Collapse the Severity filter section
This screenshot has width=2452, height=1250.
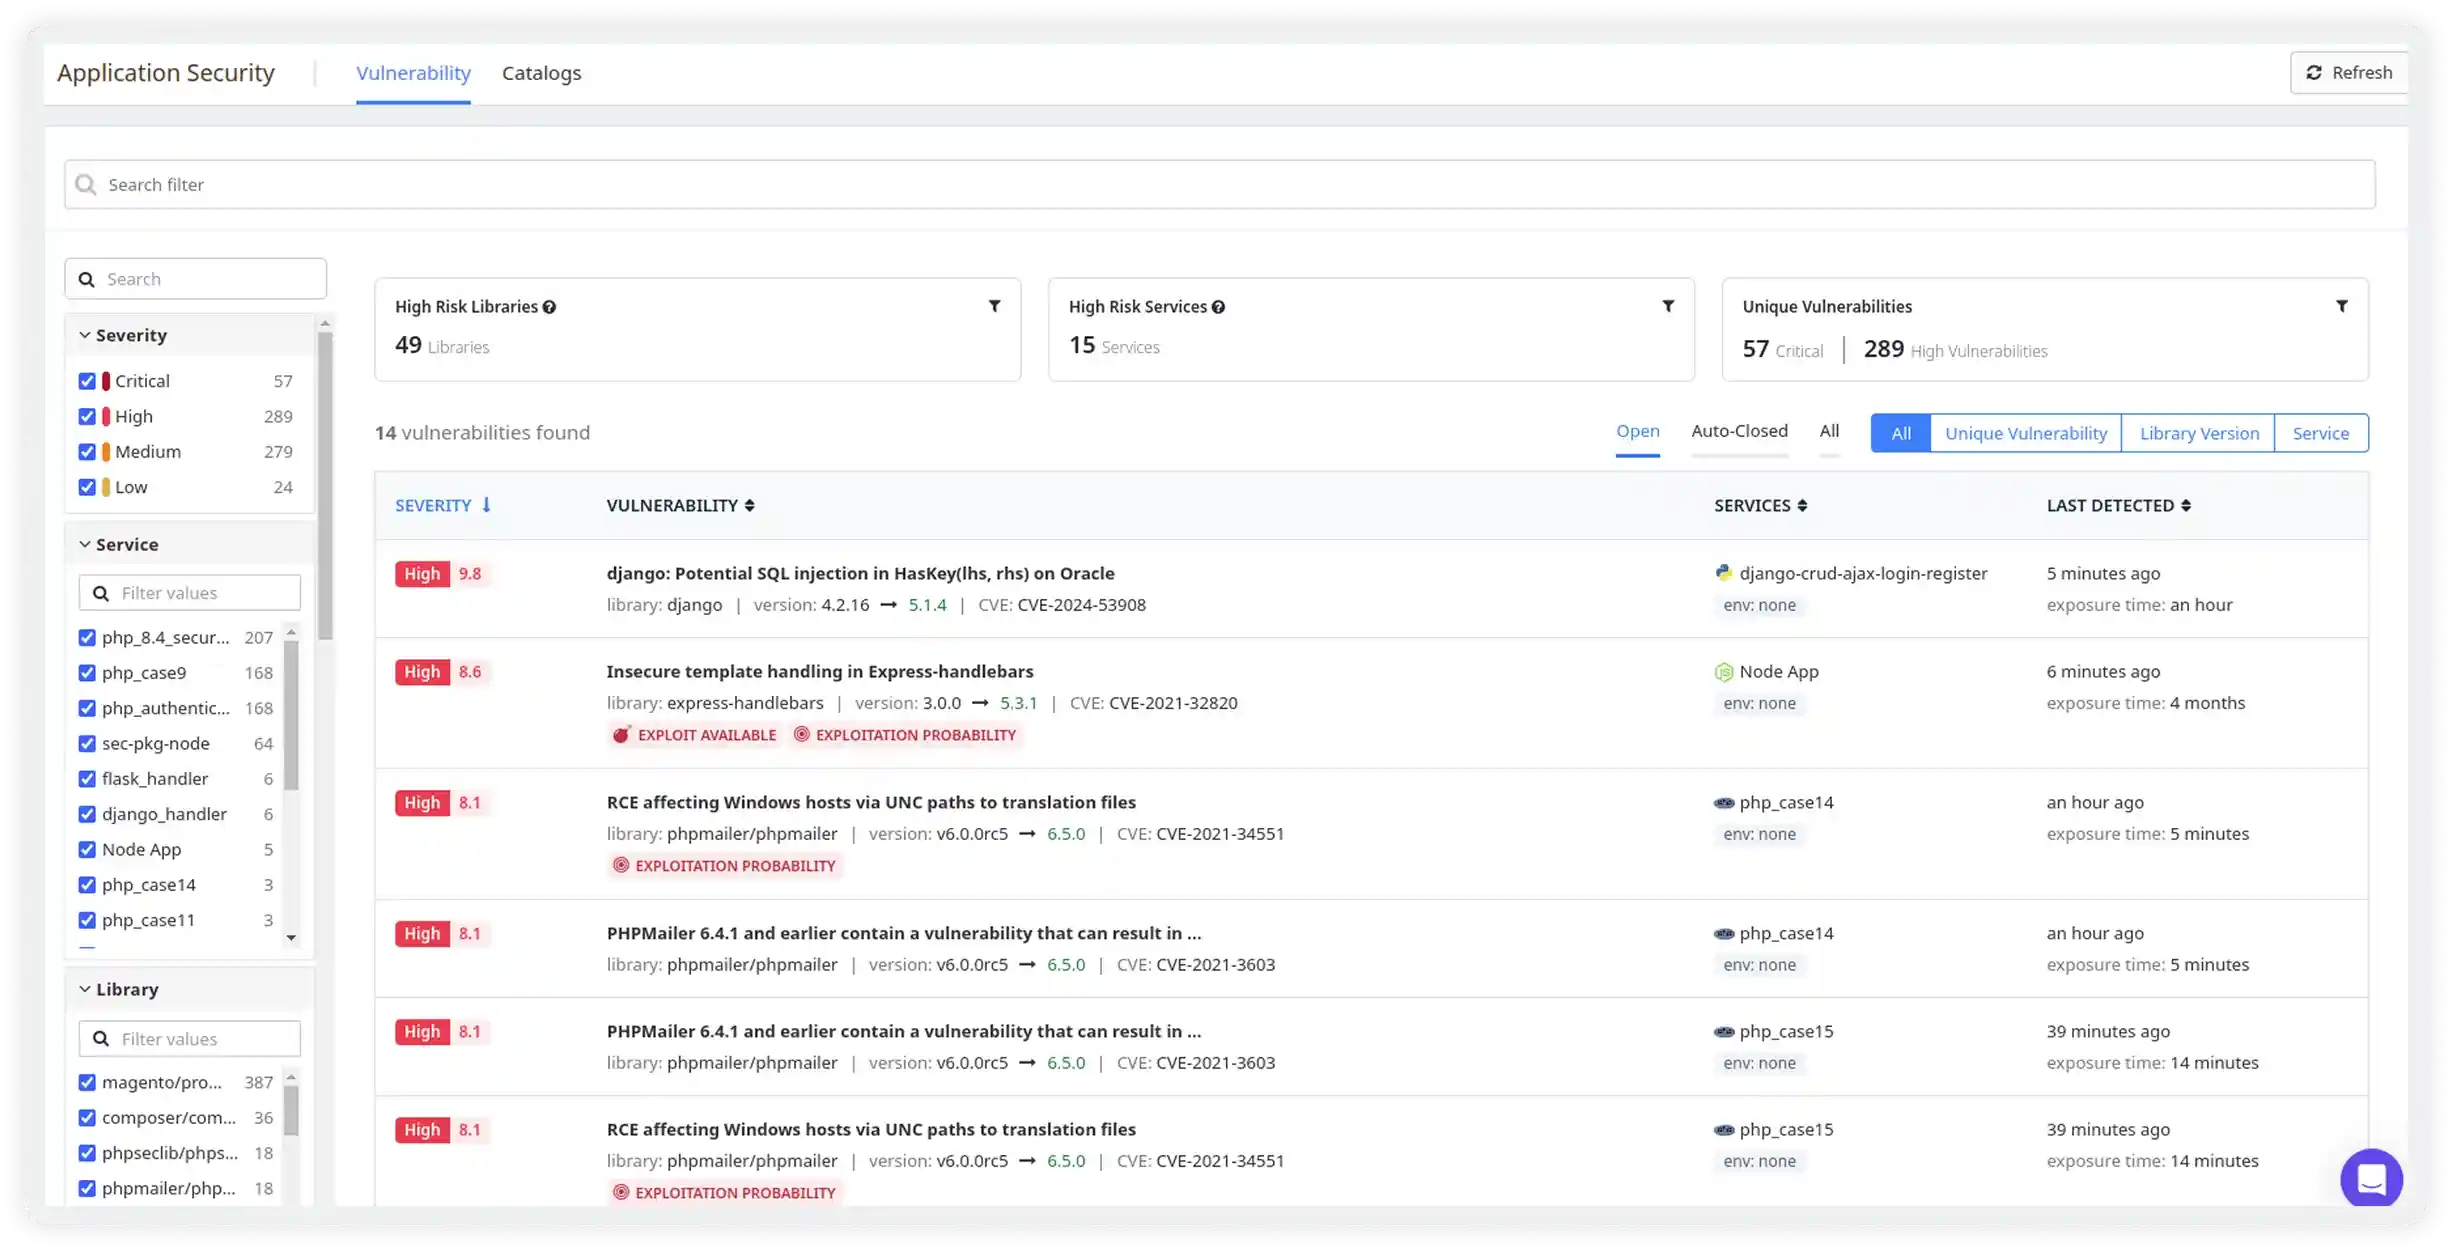(x=85, y=336)
